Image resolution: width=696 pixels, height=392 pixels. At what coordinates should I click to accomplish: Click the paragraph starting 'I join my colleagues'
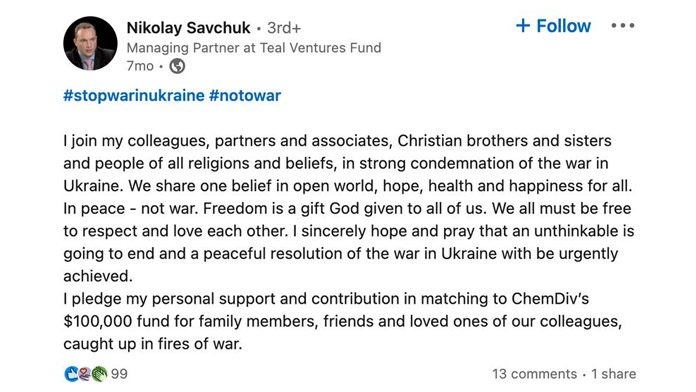click(x=348, y=208)
